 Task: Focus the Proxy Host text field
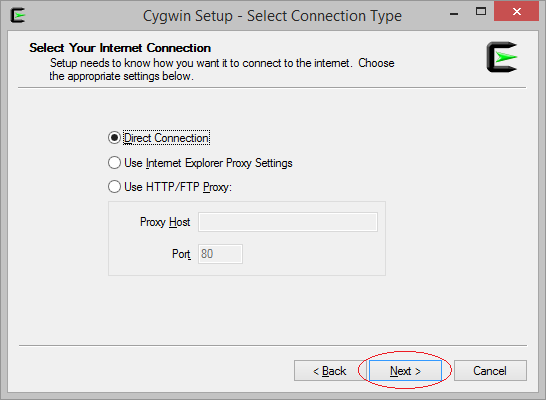click(x=288, y=222)
